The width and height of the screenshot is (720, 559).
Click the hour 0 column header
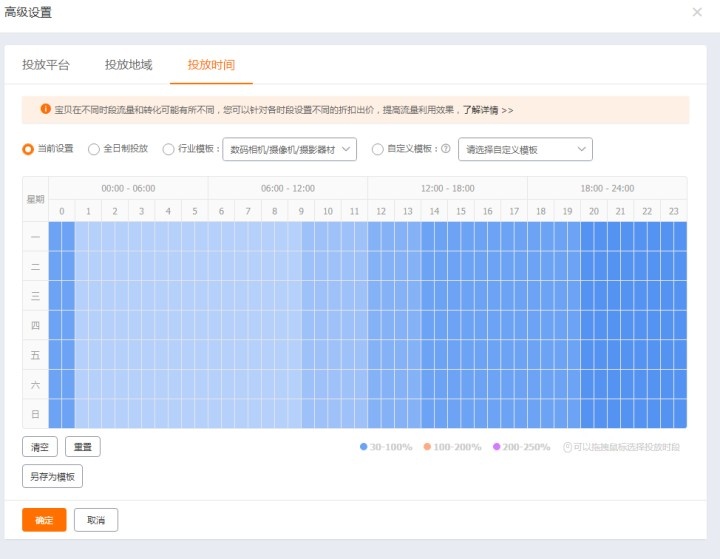pos(62,211)
